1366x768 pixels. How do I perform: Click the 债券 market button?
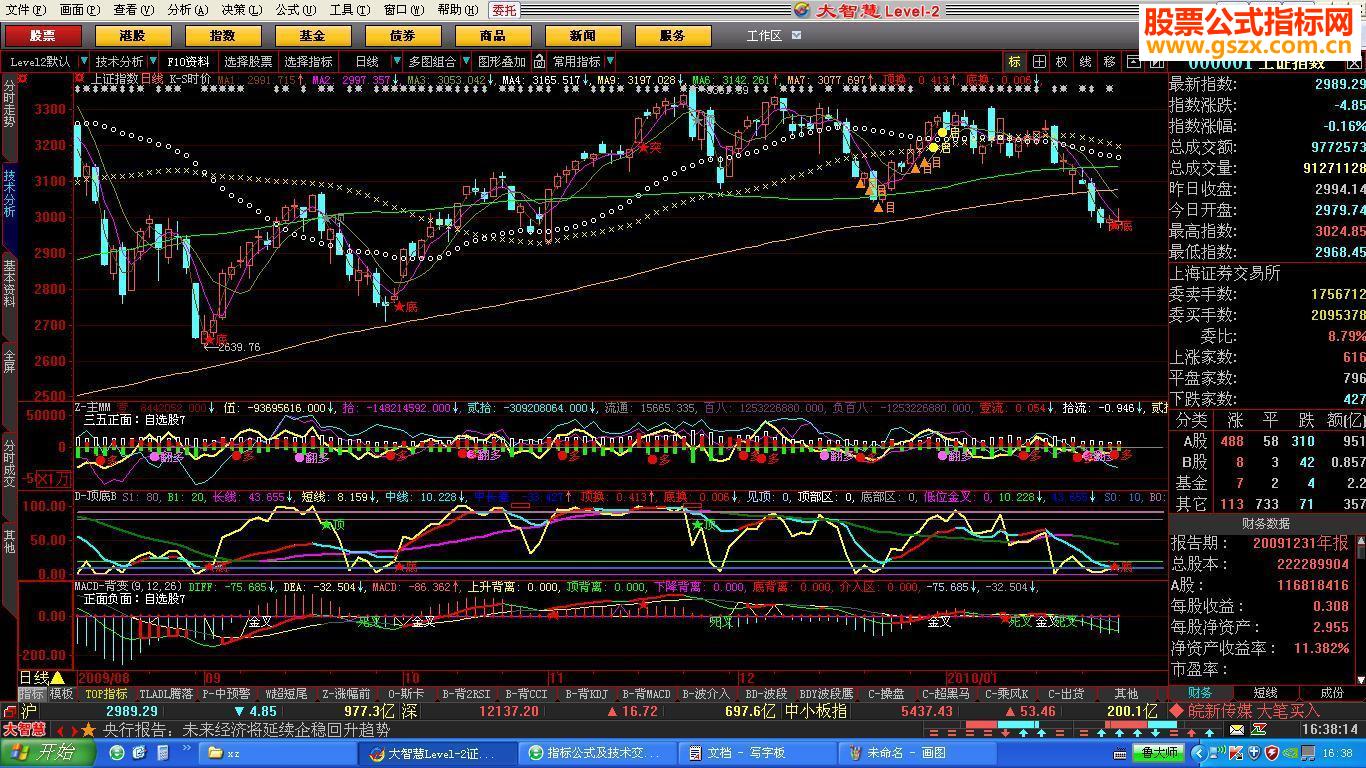tap(402, 36)
